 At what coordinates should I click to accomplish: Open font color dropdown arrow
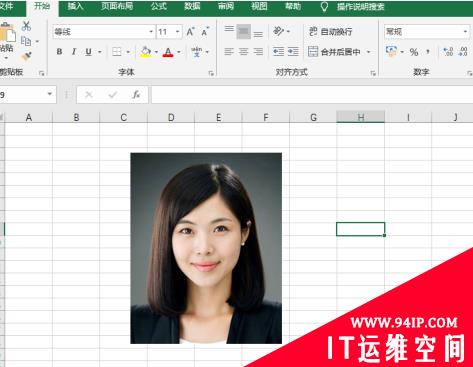179,52
